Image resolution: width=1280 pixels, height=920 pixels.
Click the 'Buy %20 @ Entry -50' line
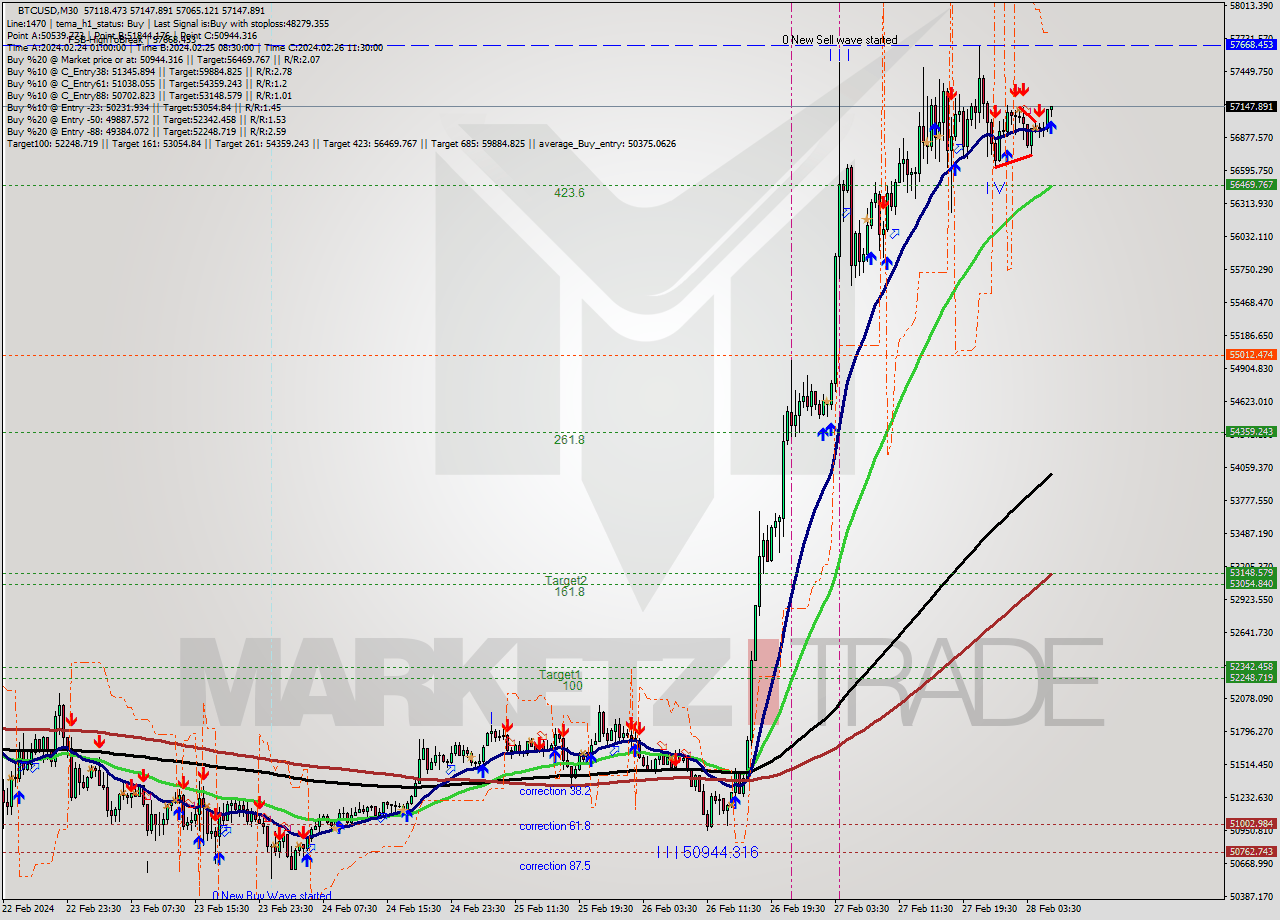click(146, 120)
